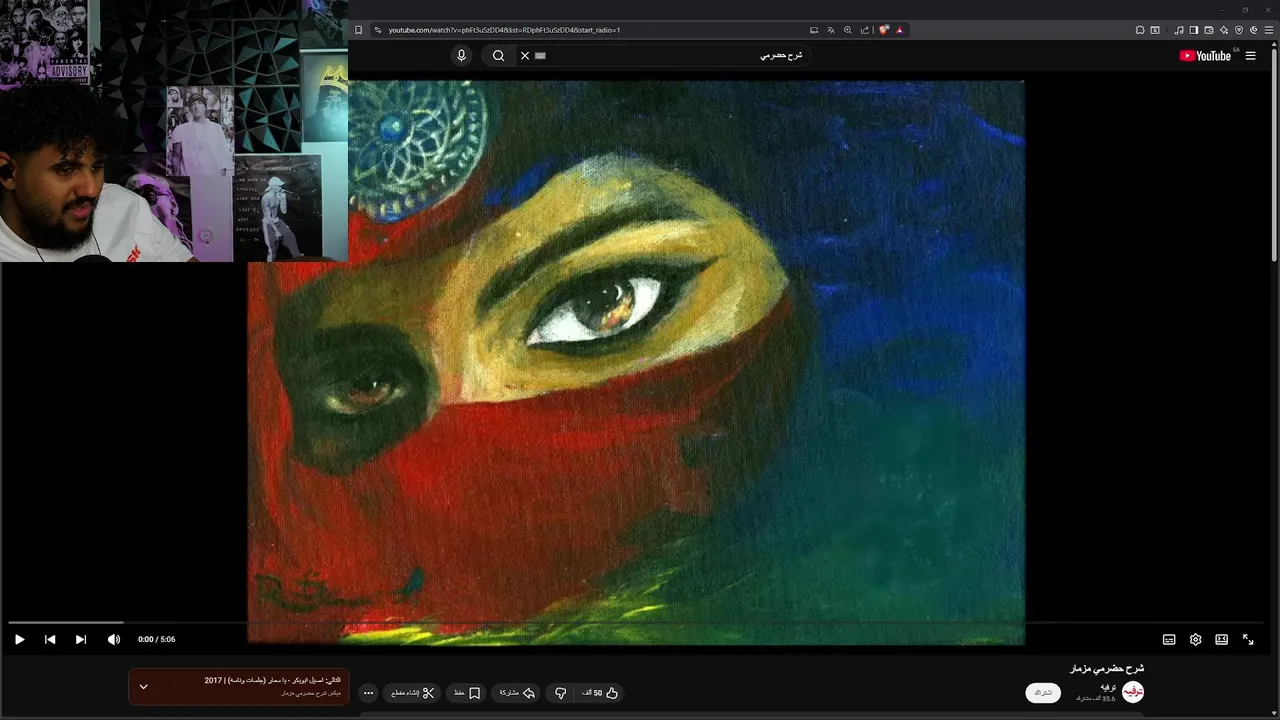Share the video via مشاركة button

[517, 693]
